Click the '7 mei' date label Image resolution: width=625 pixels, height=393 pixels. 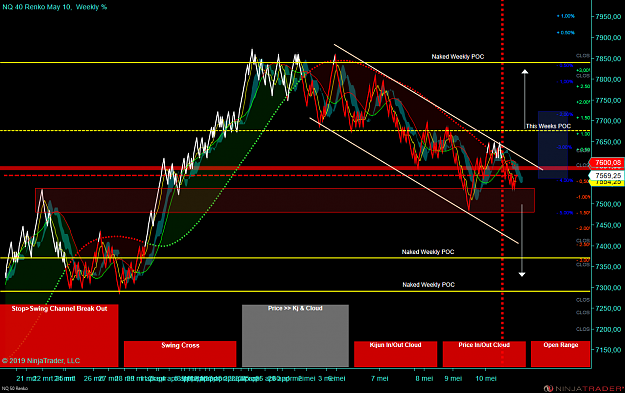point(379,379)
